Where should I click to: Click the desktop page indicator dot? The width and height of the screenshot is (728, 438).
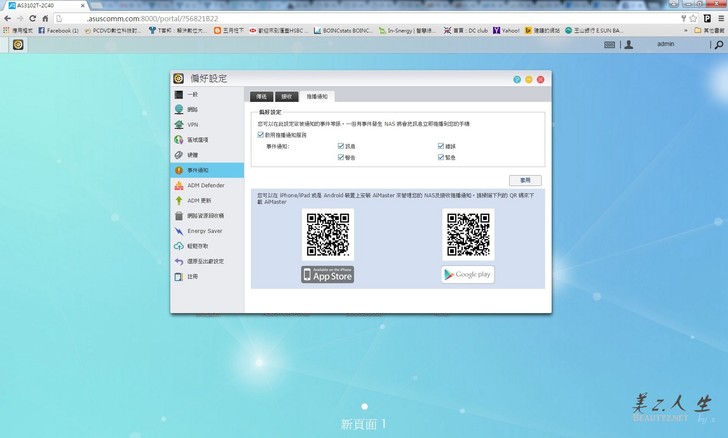click(x=364, y=406)
